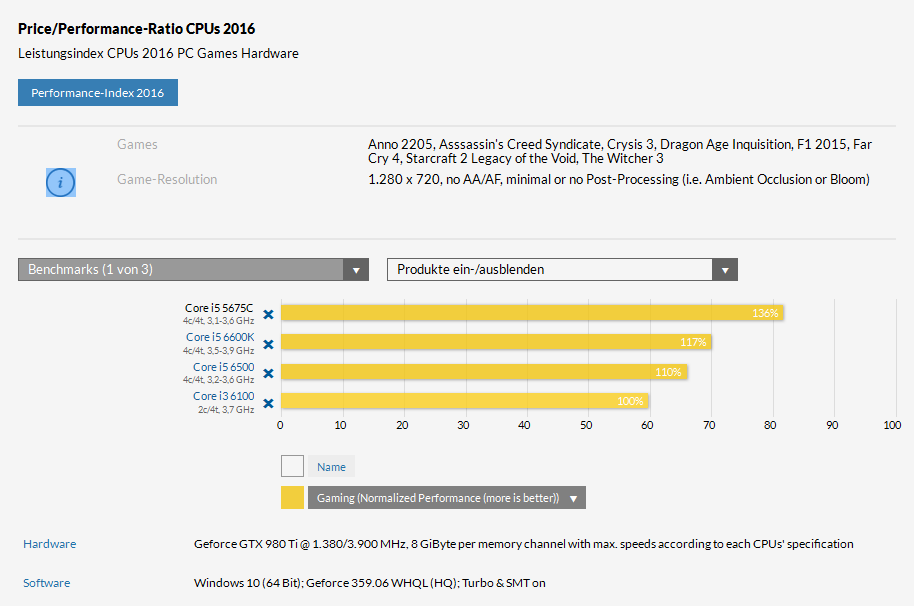Click the 110% bar of Core i5 6500
Screen dimensions: 915x606
click(484, 372)
